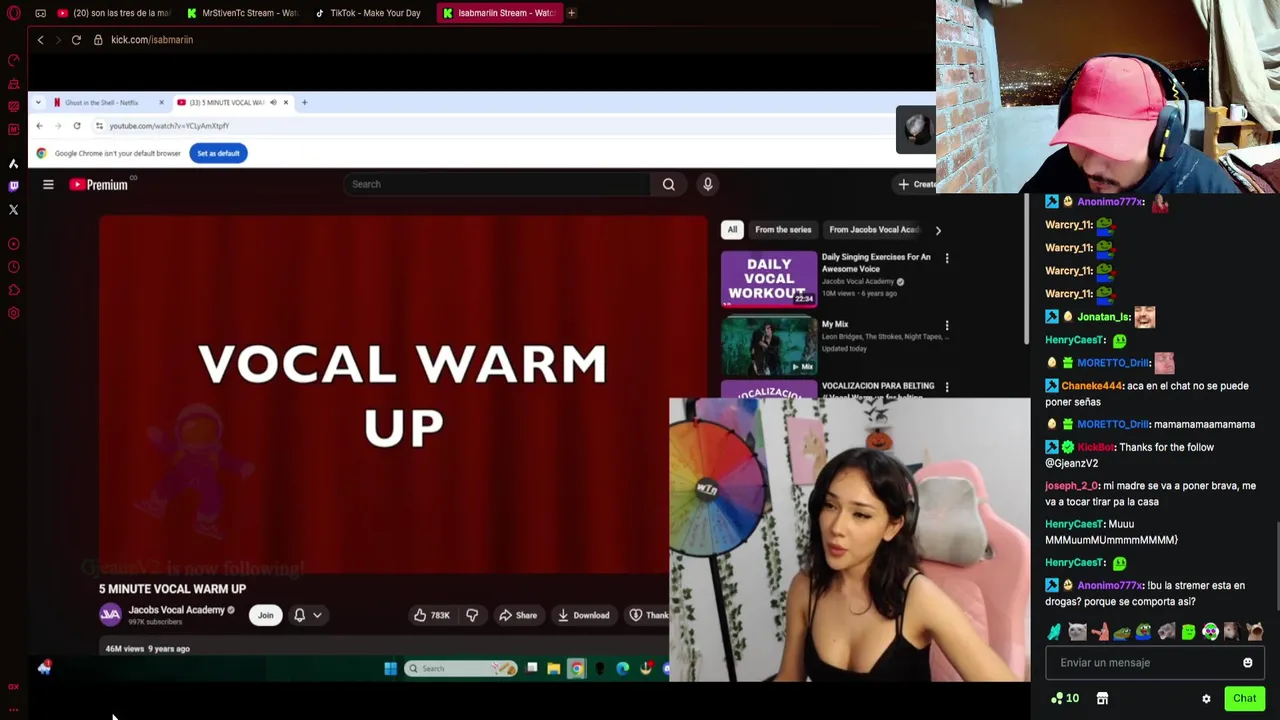Open Opera tab islands workspace icon
This screenshot has width=1280, height=720.
[x=40, y=13]
